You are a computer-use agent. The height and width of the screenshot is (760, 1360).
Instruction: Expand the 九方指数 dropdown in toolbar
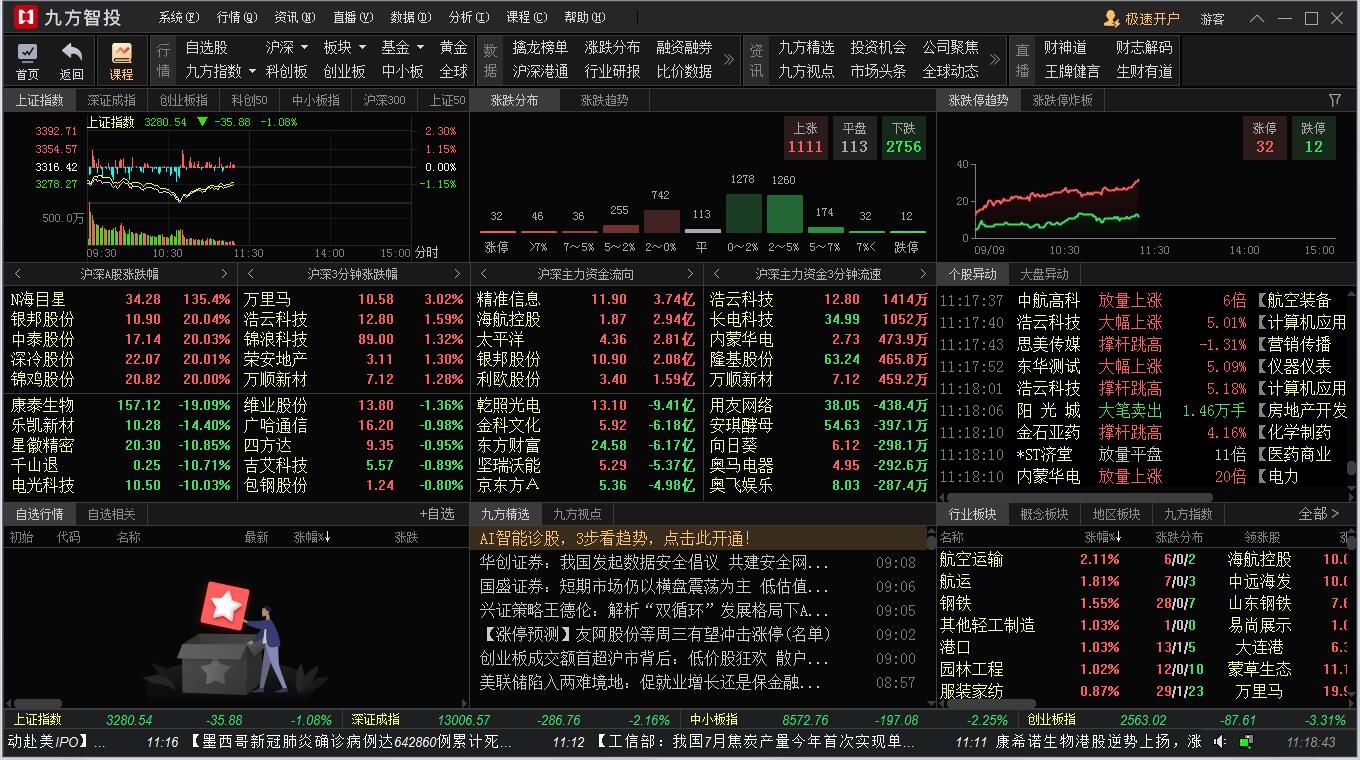coord(252,71)
